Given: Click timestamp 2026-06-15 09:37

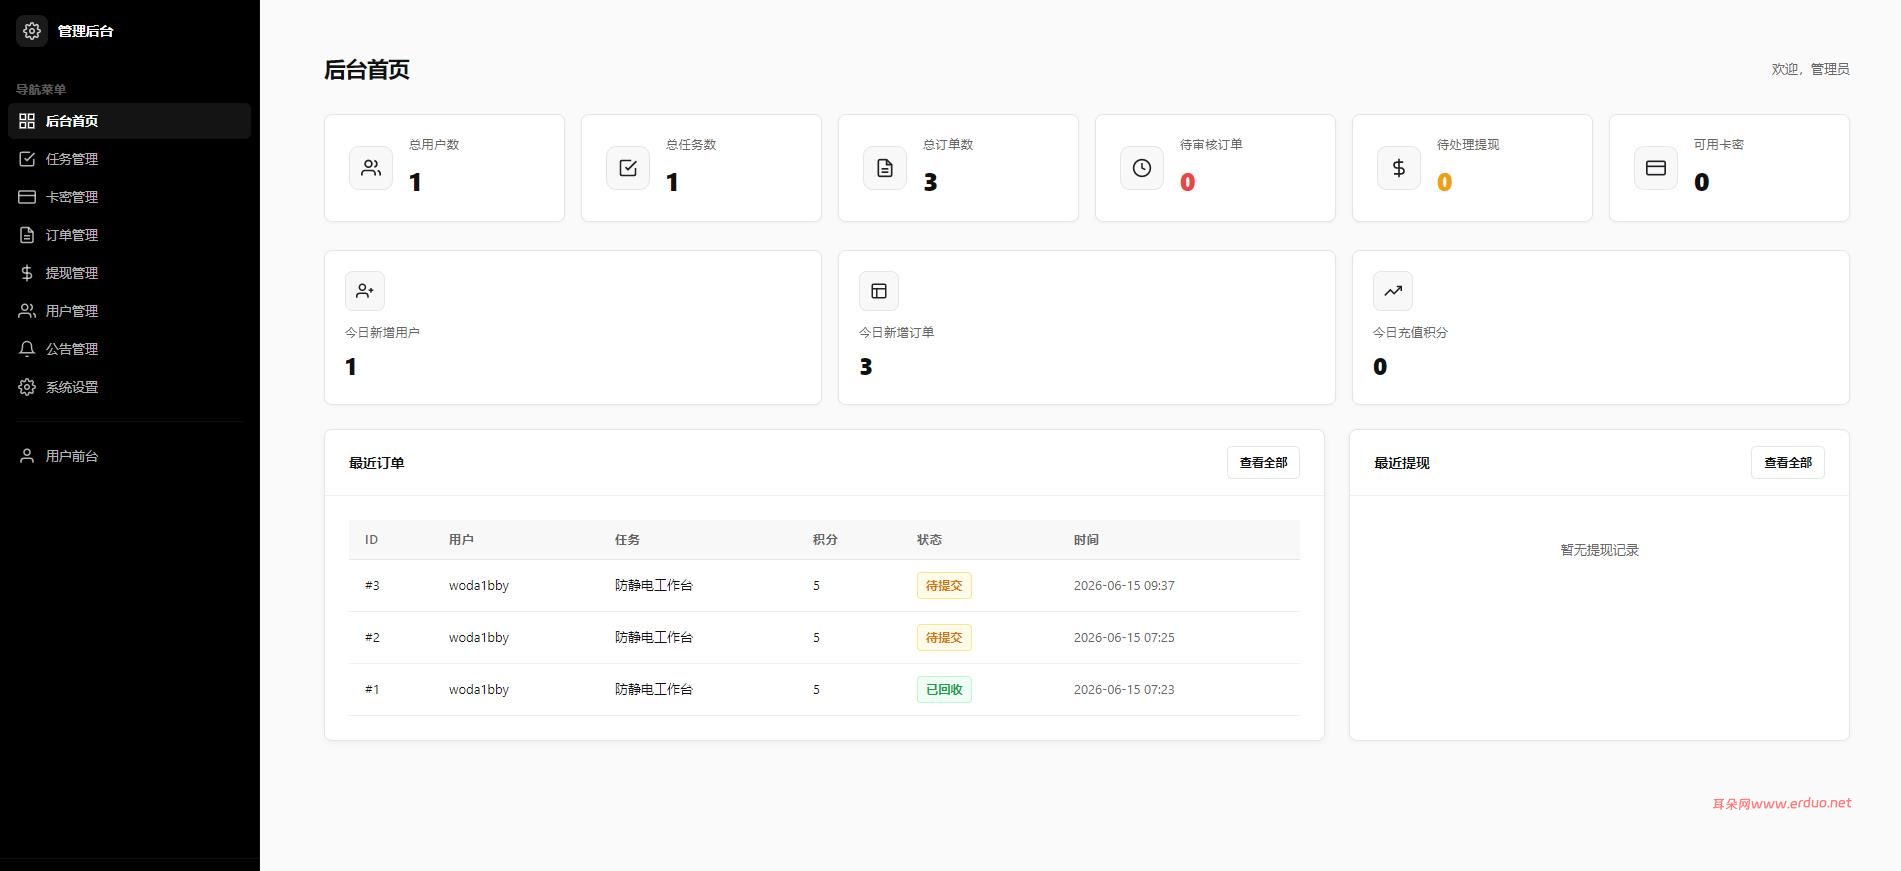Looking at the screenshot, I should coord(1124,586).
